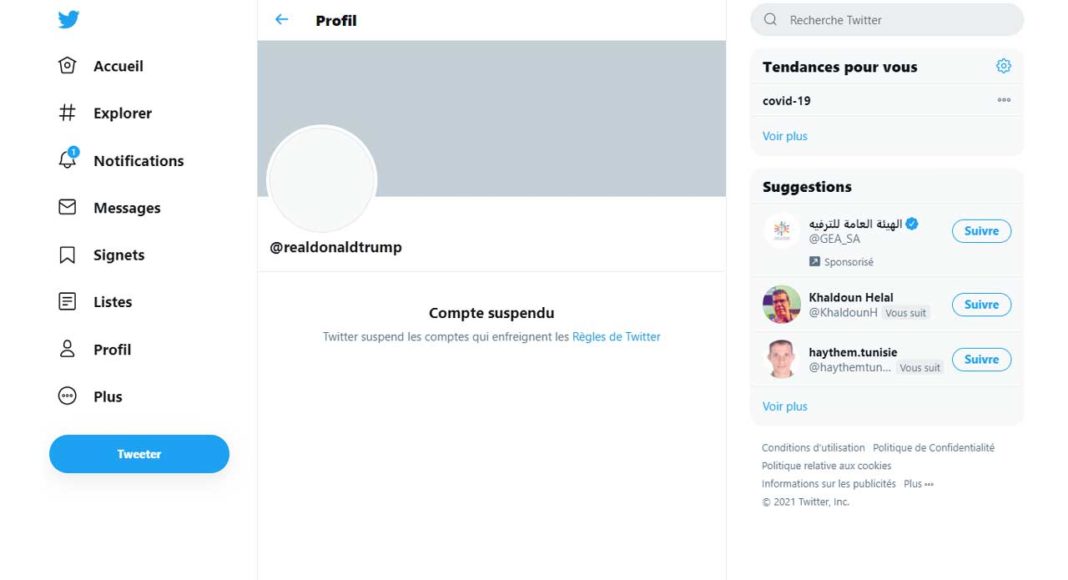
Task: Open the Règles de Twitter link
Action: click(616, 336)
